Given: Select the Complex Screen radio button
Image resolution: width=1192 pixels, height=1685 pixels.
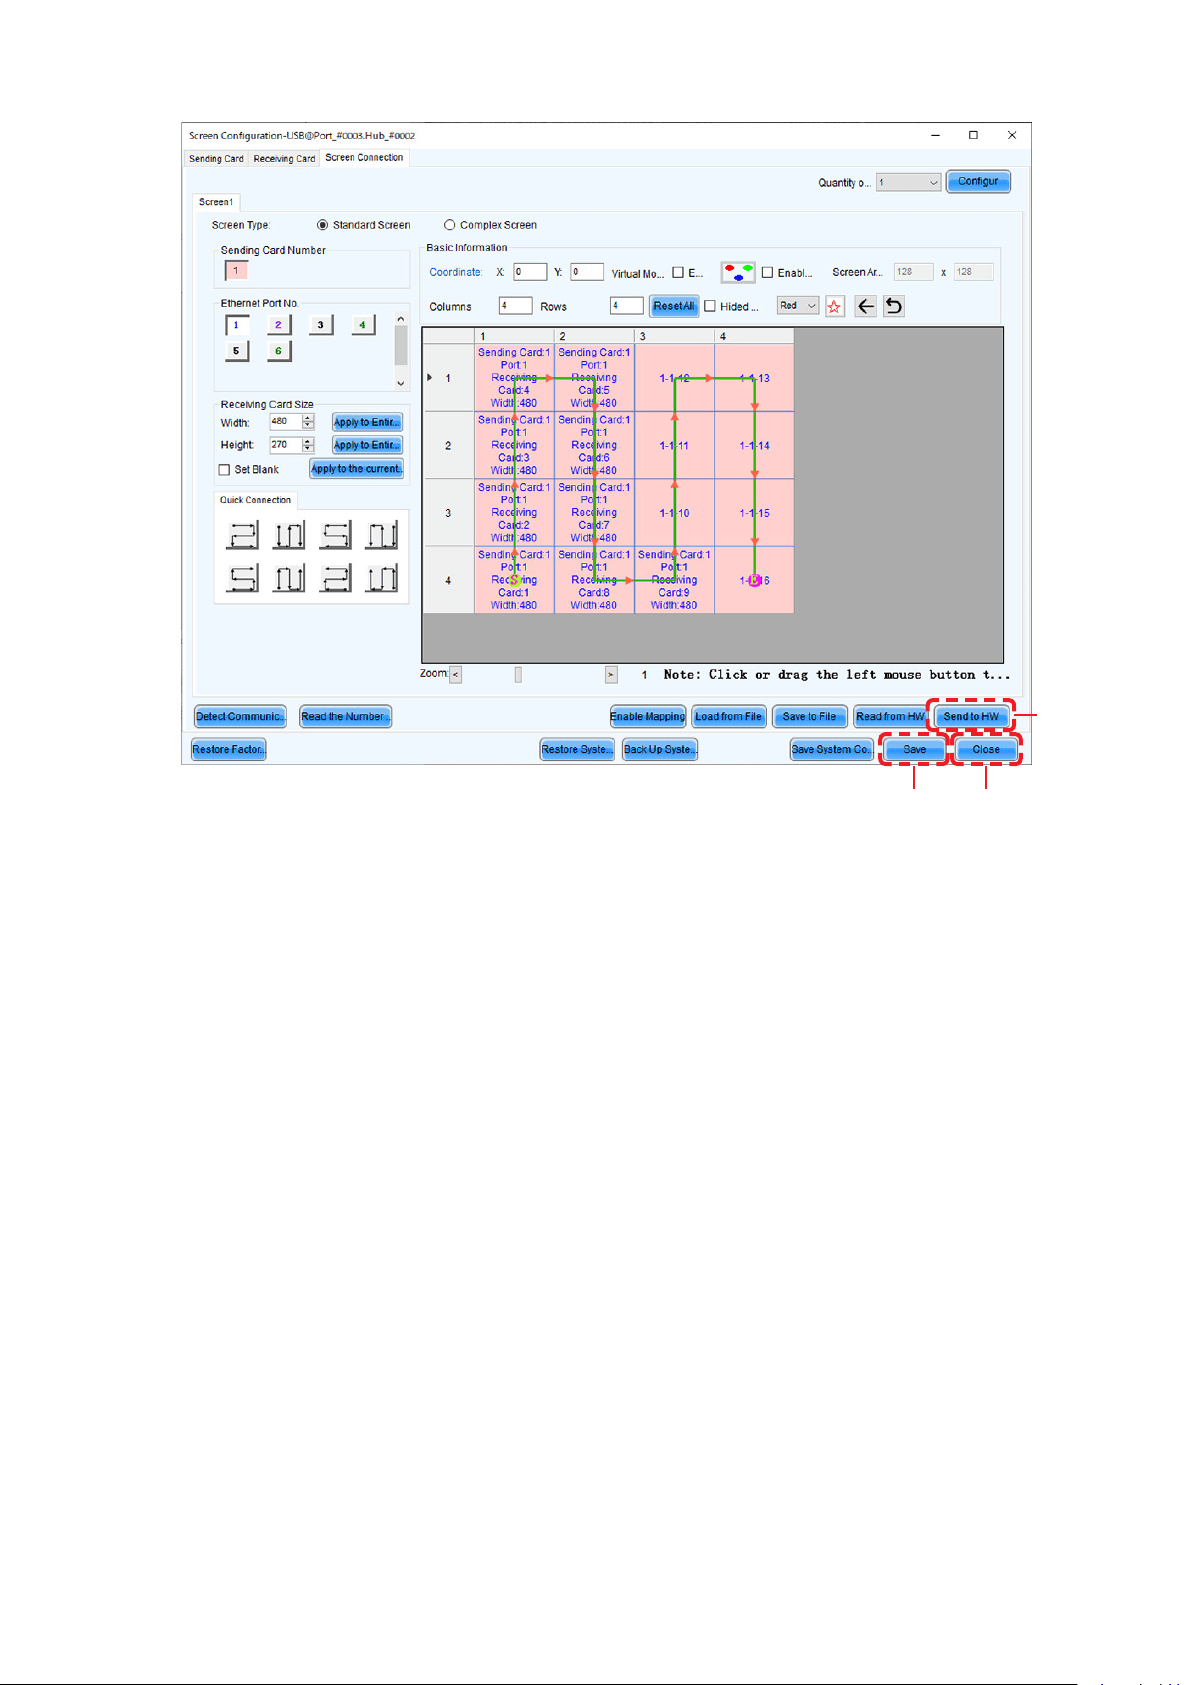Looking at the screenshot, I should coord(449,225).
